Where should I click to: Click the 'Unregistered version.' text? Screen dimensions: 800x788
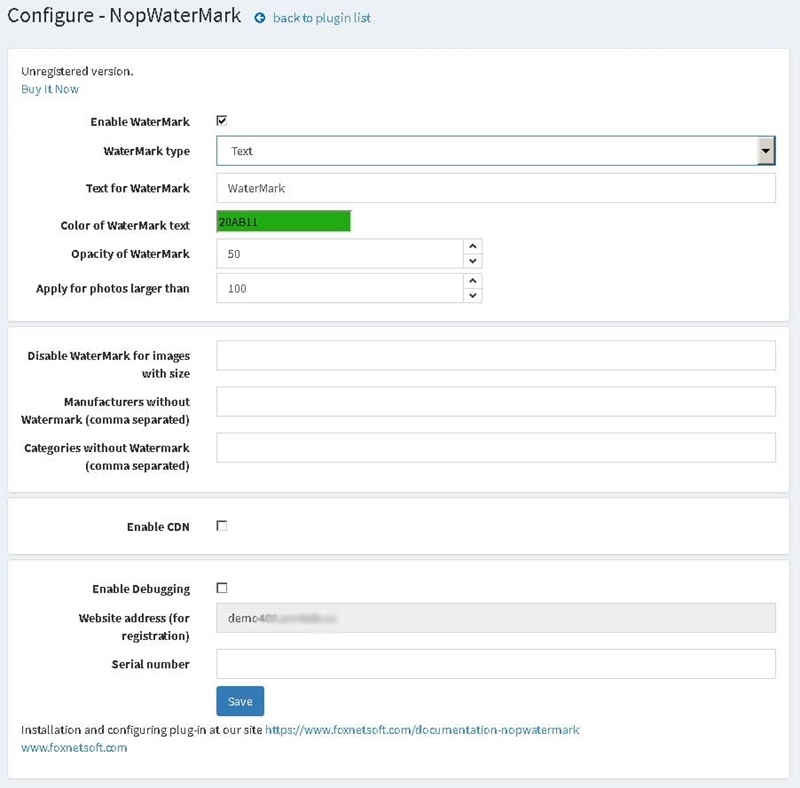77,71
